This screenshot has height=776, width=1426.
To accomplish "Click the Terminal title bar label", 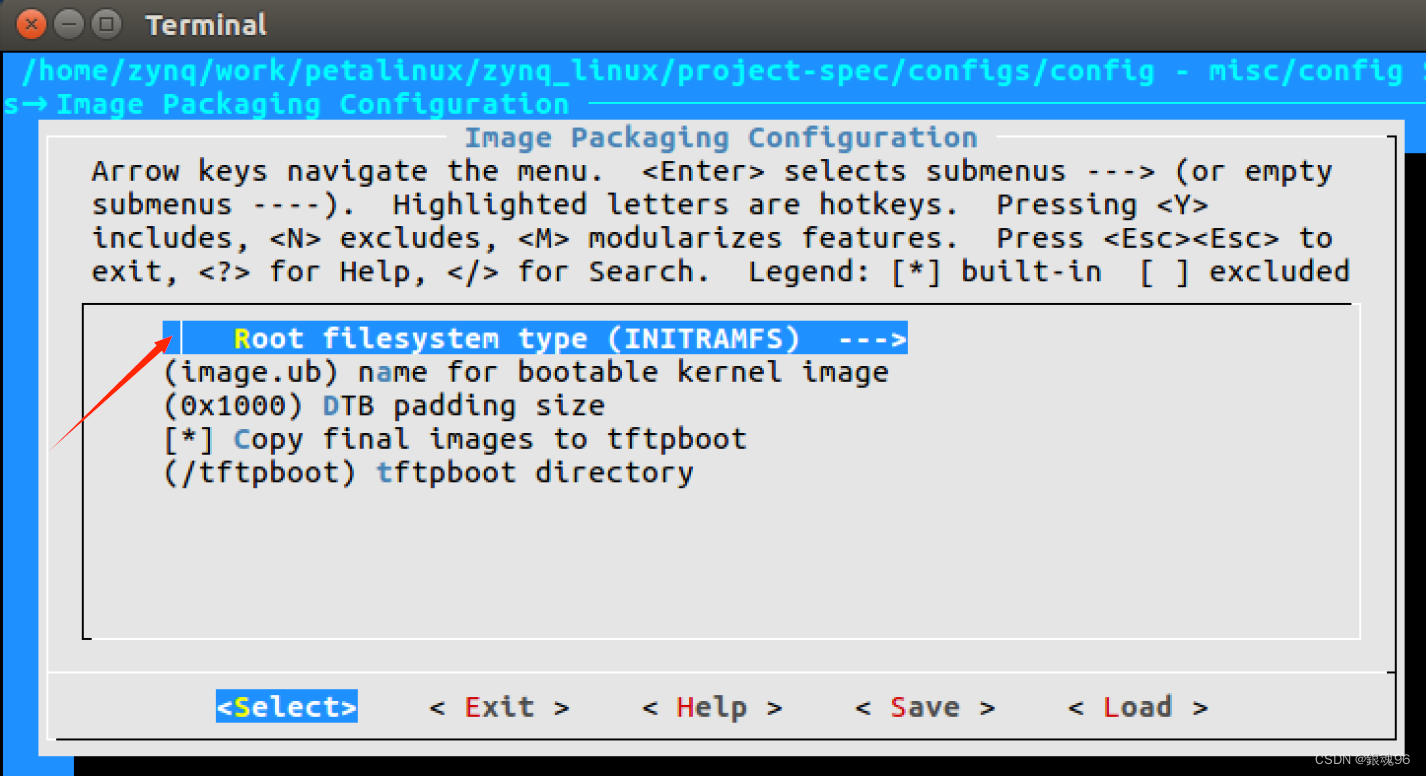I will (x=205, y=24).
